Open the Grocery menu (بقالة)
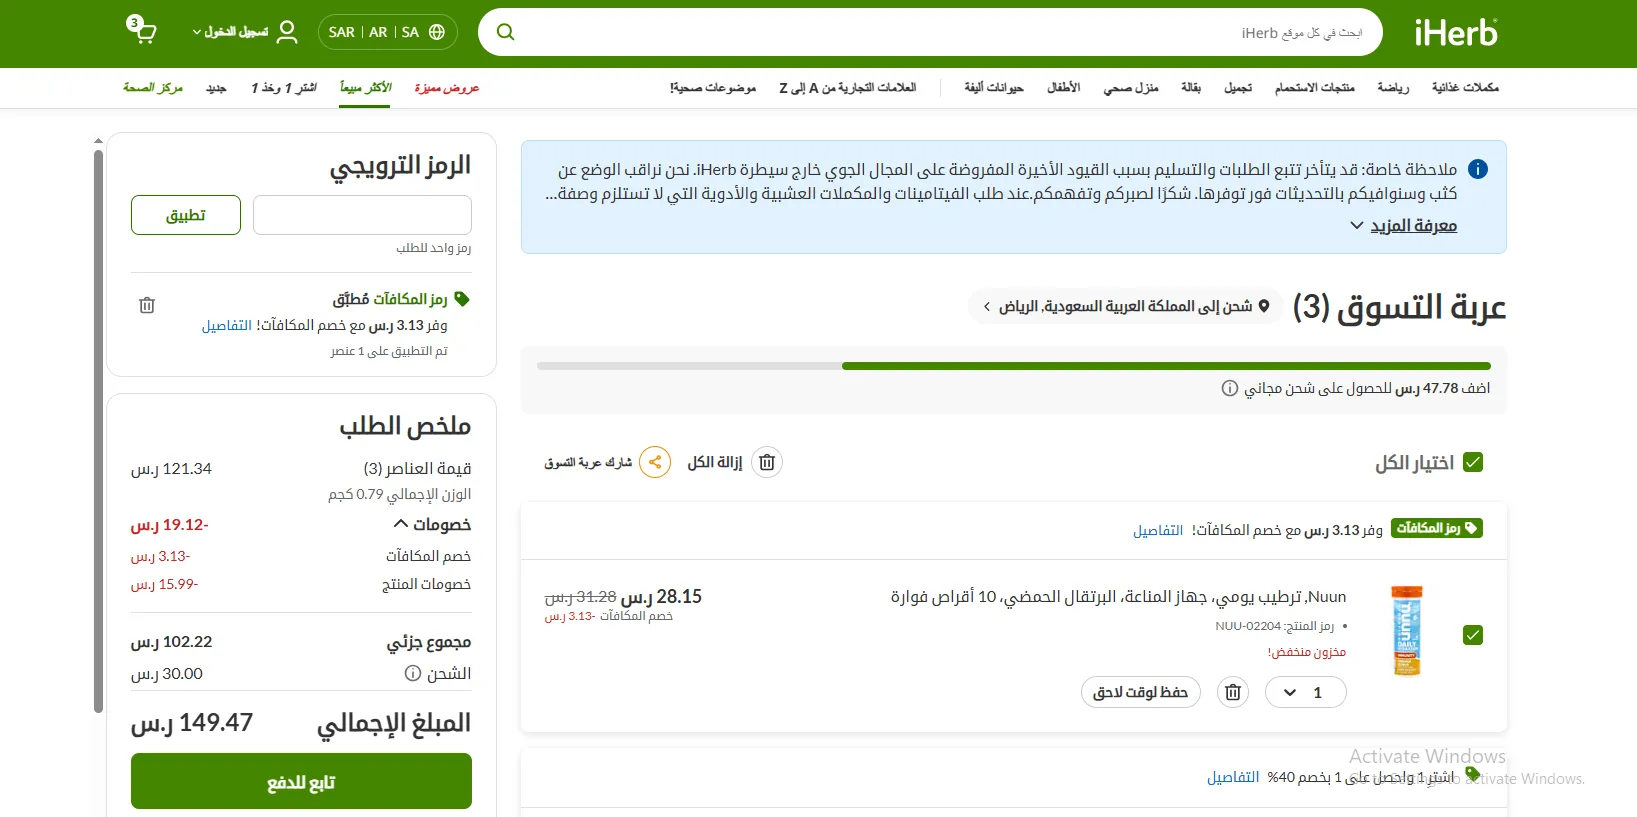Screen dimensions: 1637x817 (1191, 88)
